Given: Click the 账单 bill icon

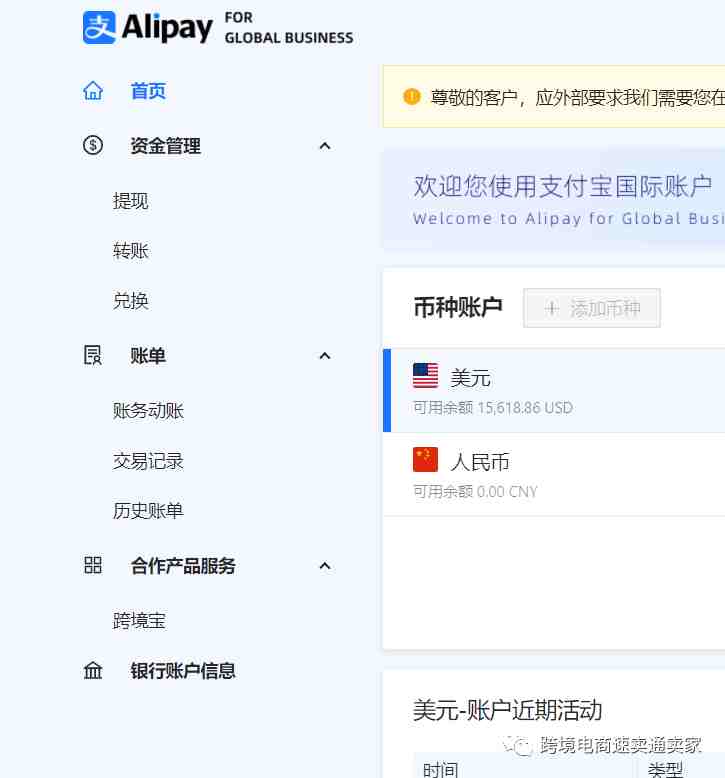Looking at the screenshot, I should [x=93, y=355].
